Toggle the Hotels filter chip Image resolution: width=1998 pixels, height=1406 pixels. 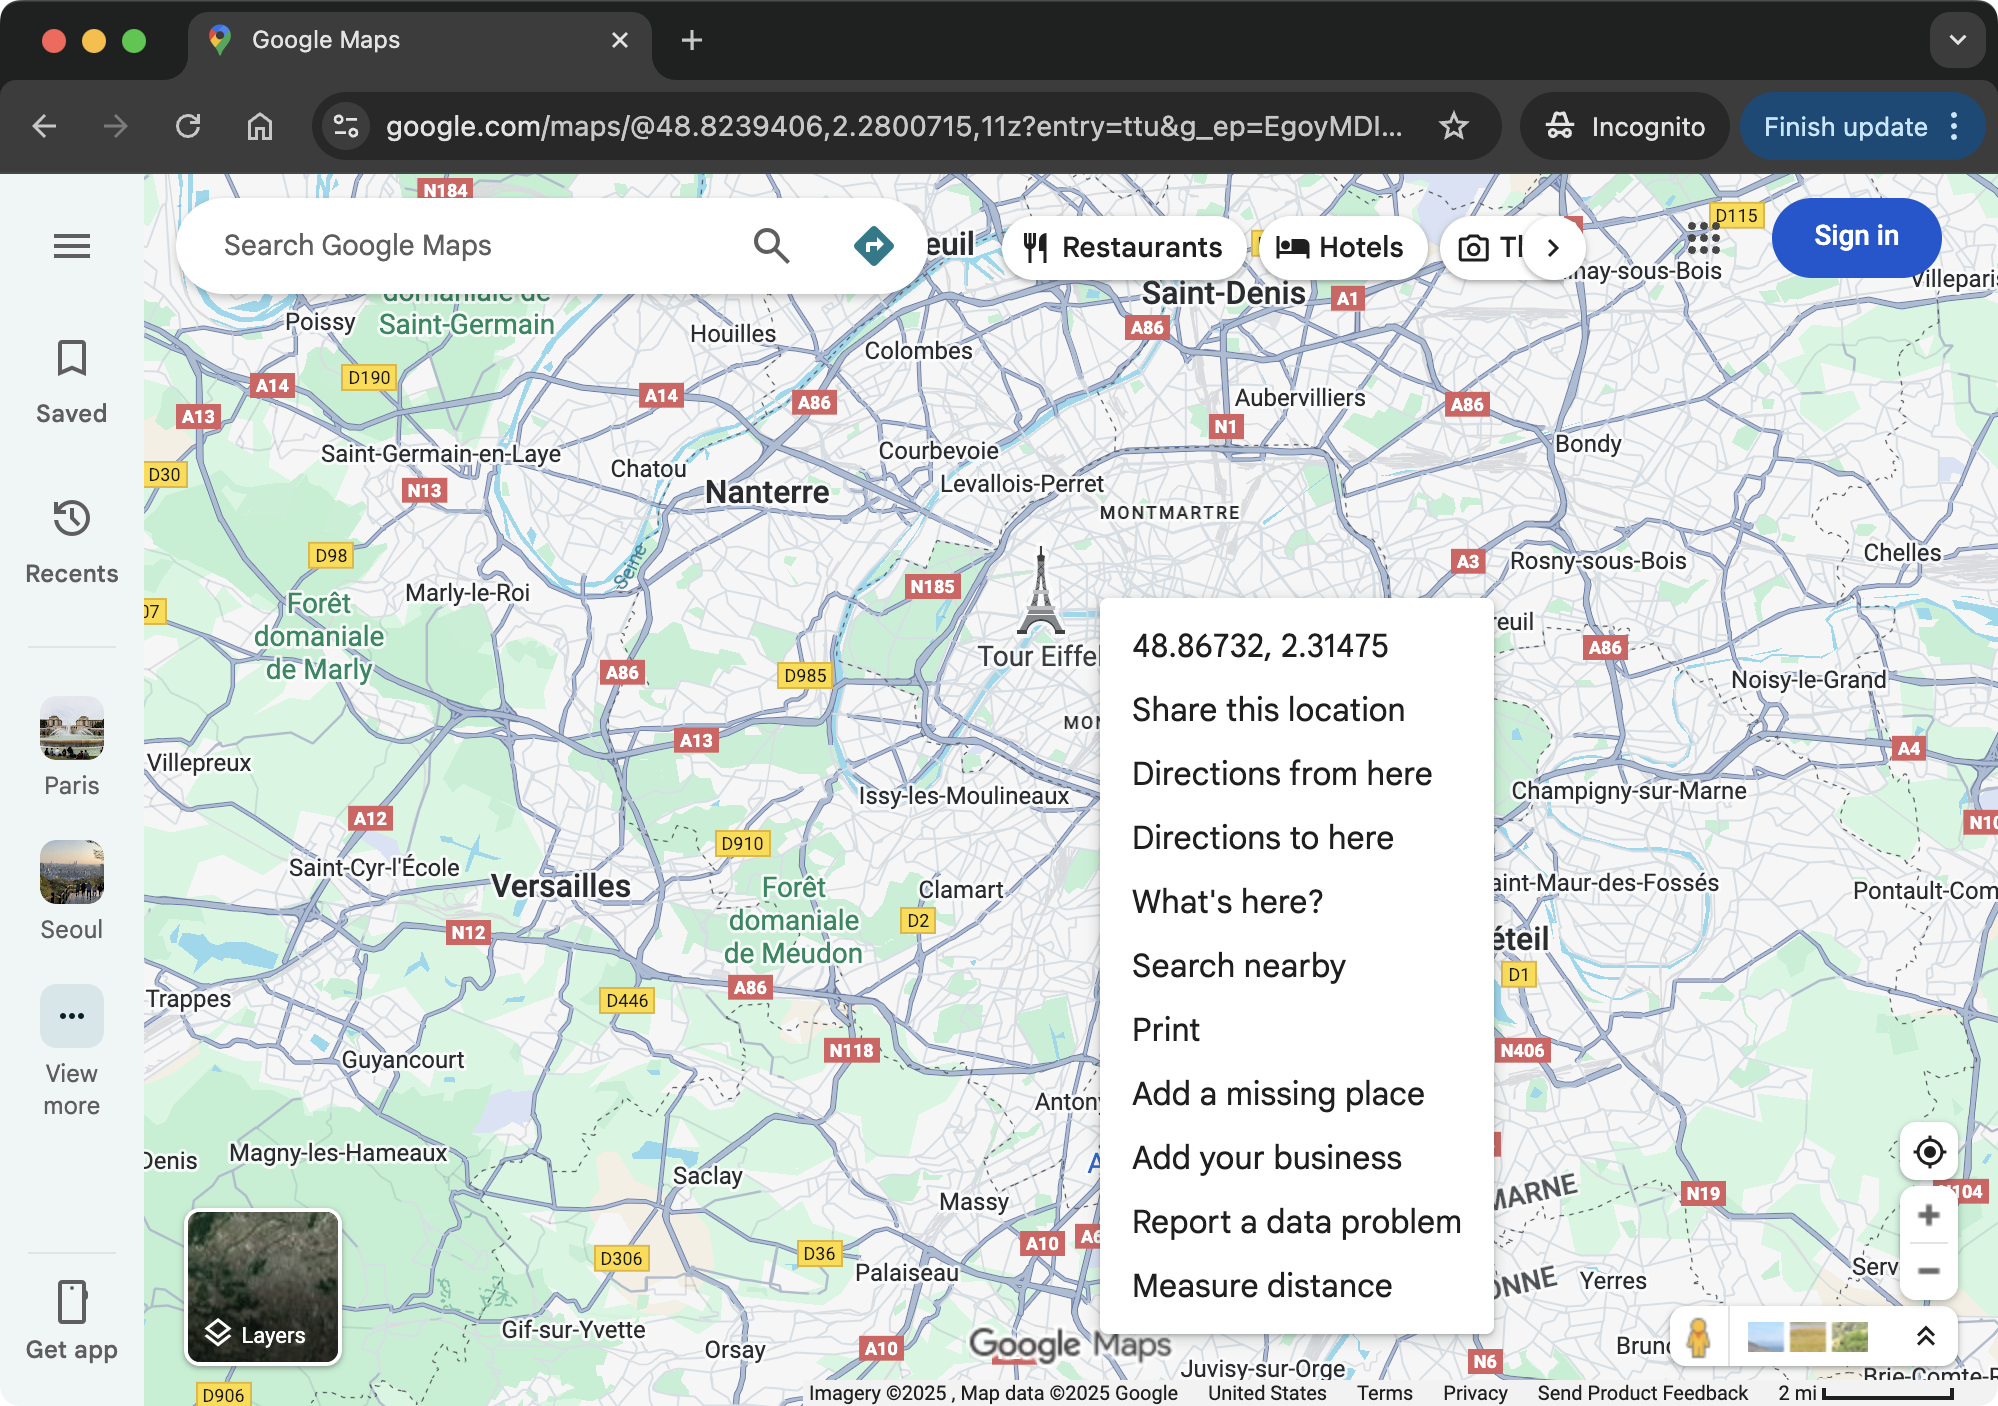1343,247
